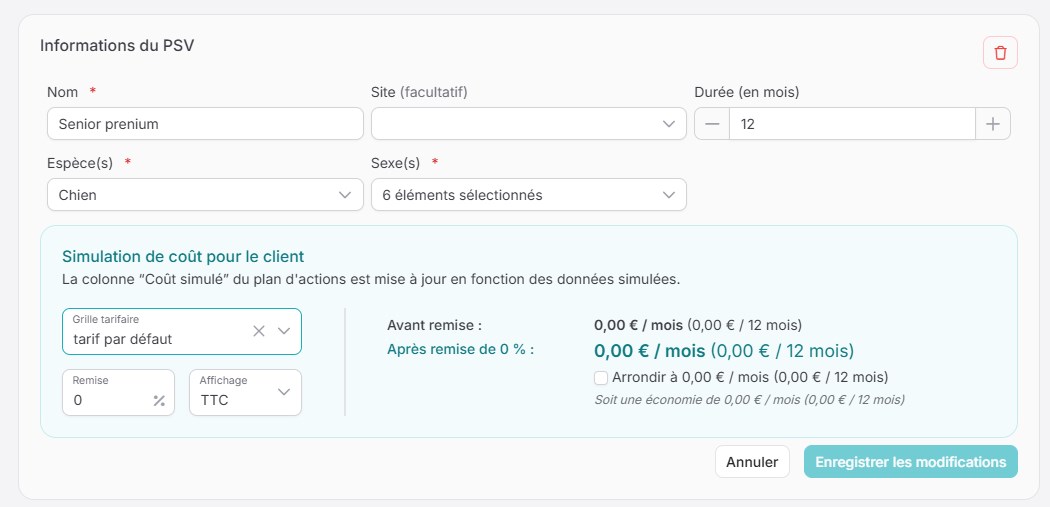Click Enregistrer les modifications button

click(x=910, y=462)
